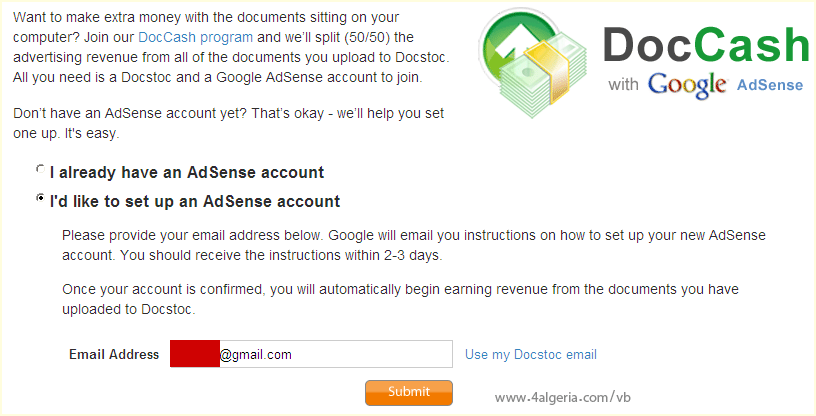Click the 'I already have an AdSense account' label text
The image size is (816, 416).
(187, 172)
